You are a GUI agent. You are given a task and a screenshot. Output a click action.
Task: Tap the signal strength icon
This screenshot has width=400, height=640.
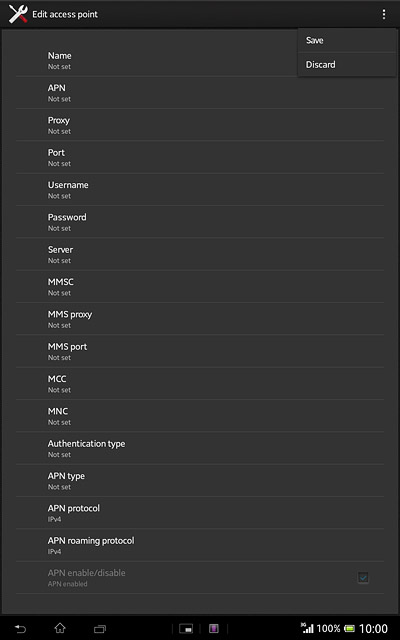click(x=307, y=628)
